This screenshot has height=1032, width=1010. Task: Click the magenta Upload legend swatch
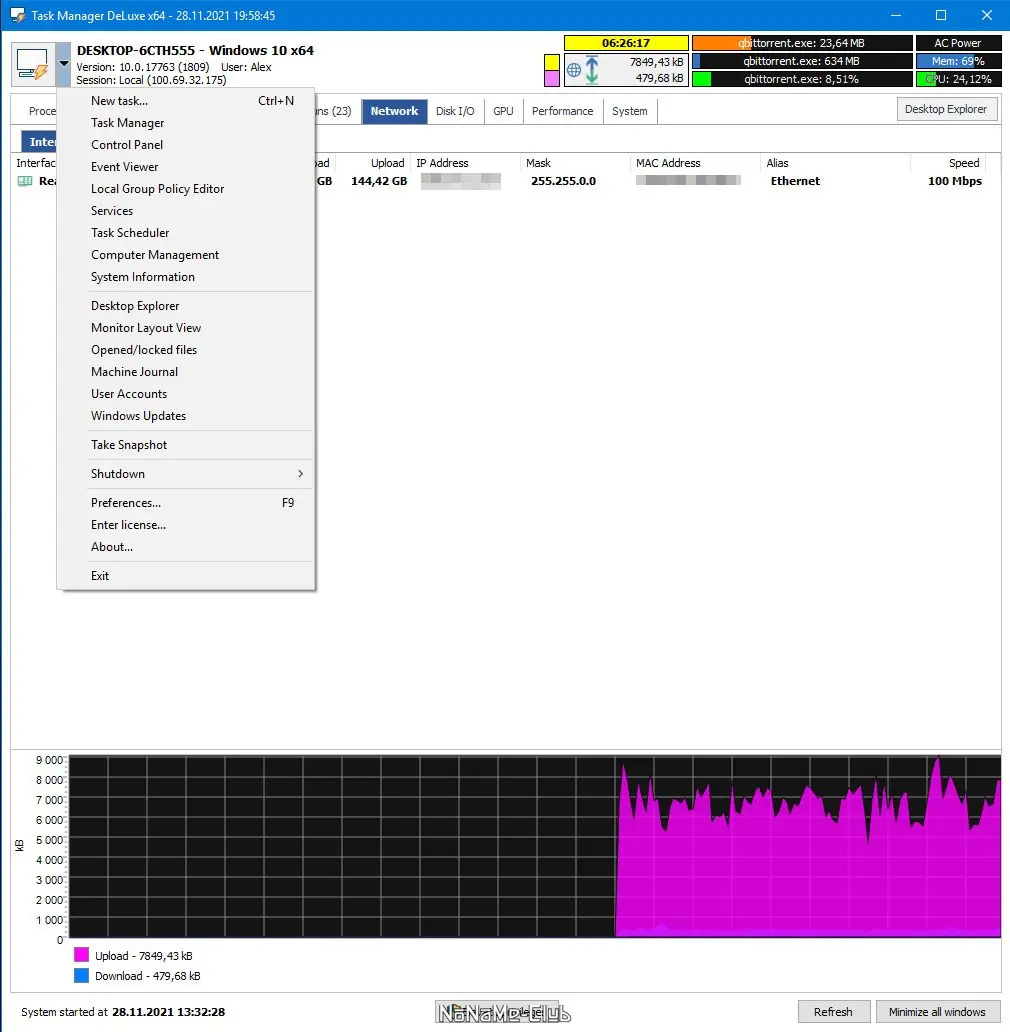[82, 955]
